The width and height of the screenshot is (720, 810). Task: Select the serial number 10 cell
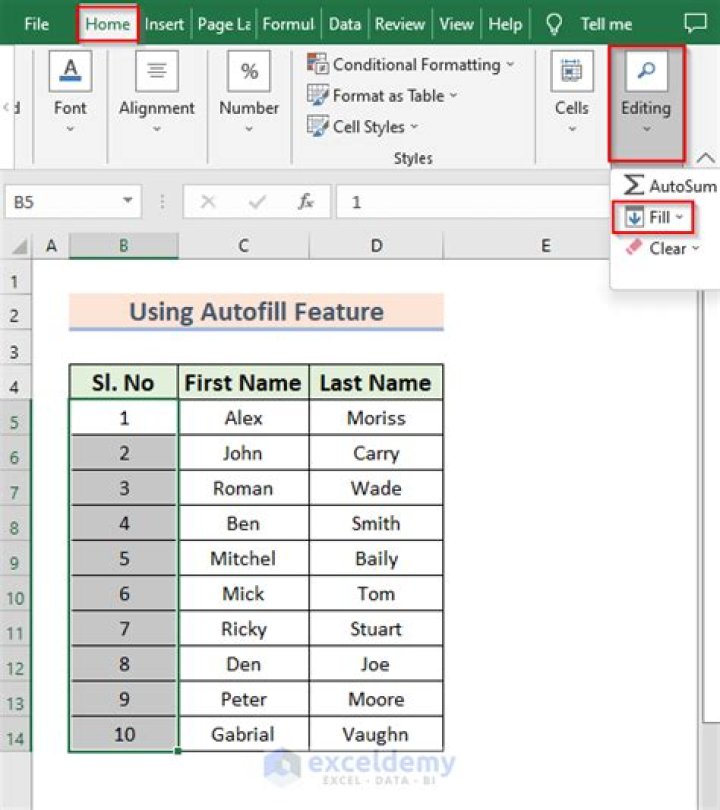pos(124,734)
